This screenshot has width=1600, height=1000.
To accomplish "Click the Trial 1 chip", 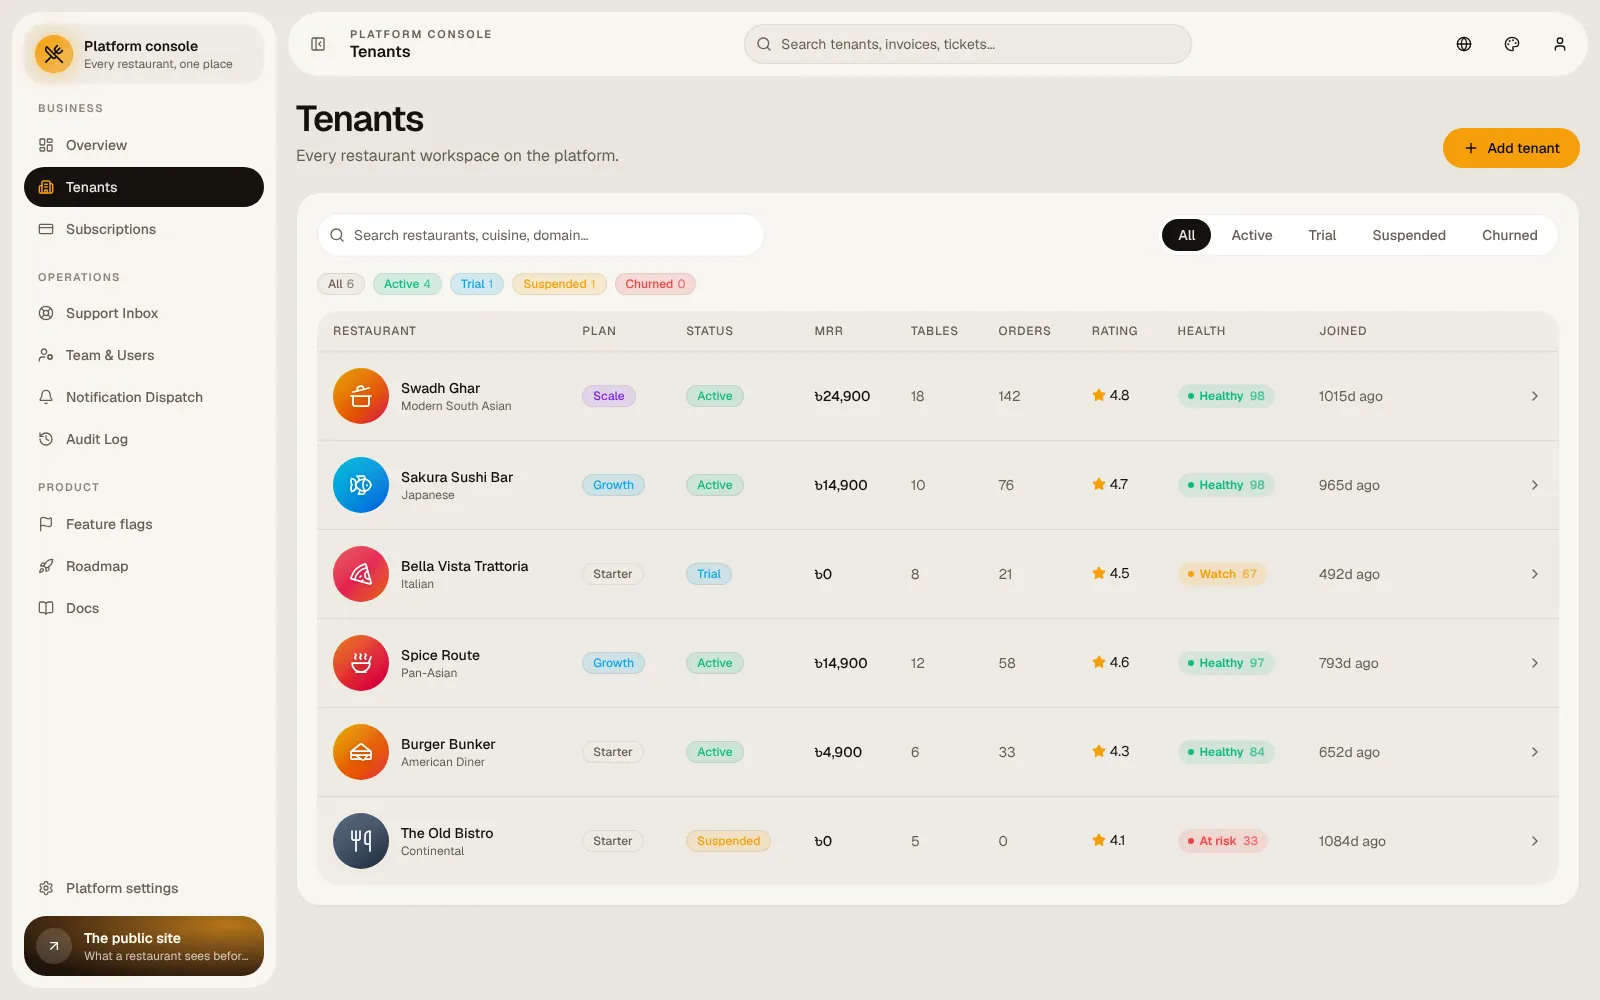I will click(477, 284).
